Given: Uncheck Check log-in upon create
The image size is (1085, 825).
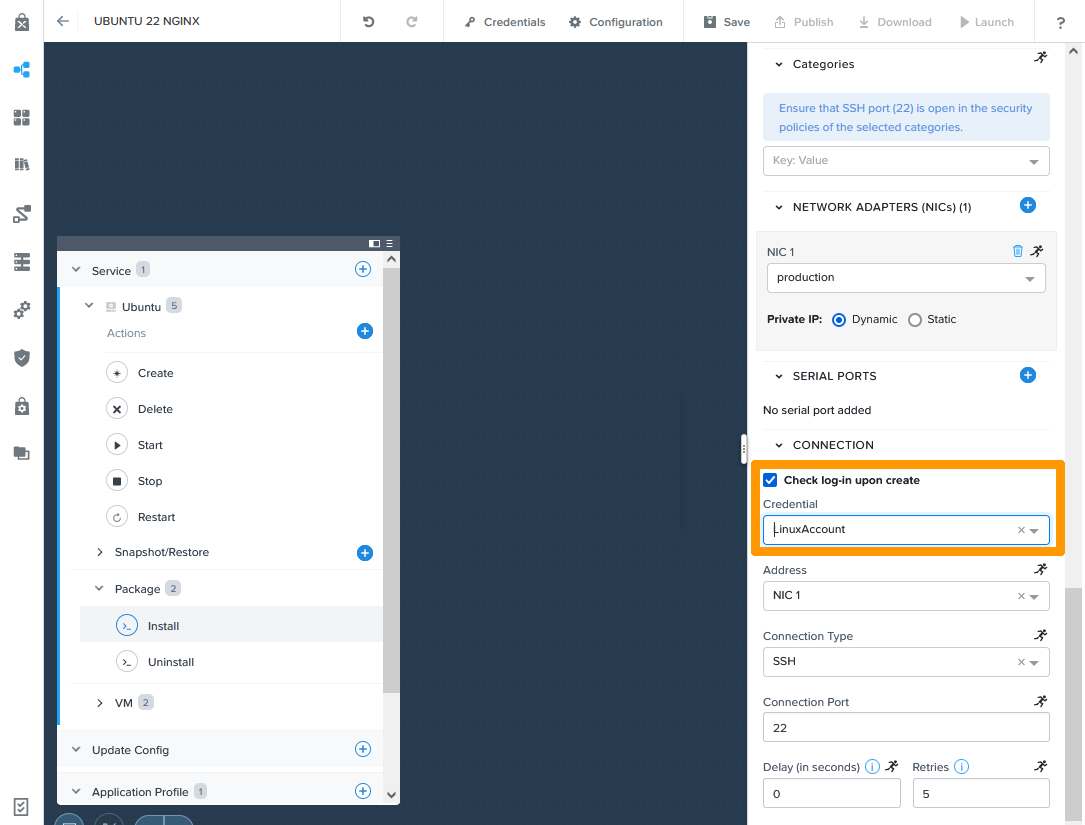Looking at the screenshot, I should click(770, 480).
